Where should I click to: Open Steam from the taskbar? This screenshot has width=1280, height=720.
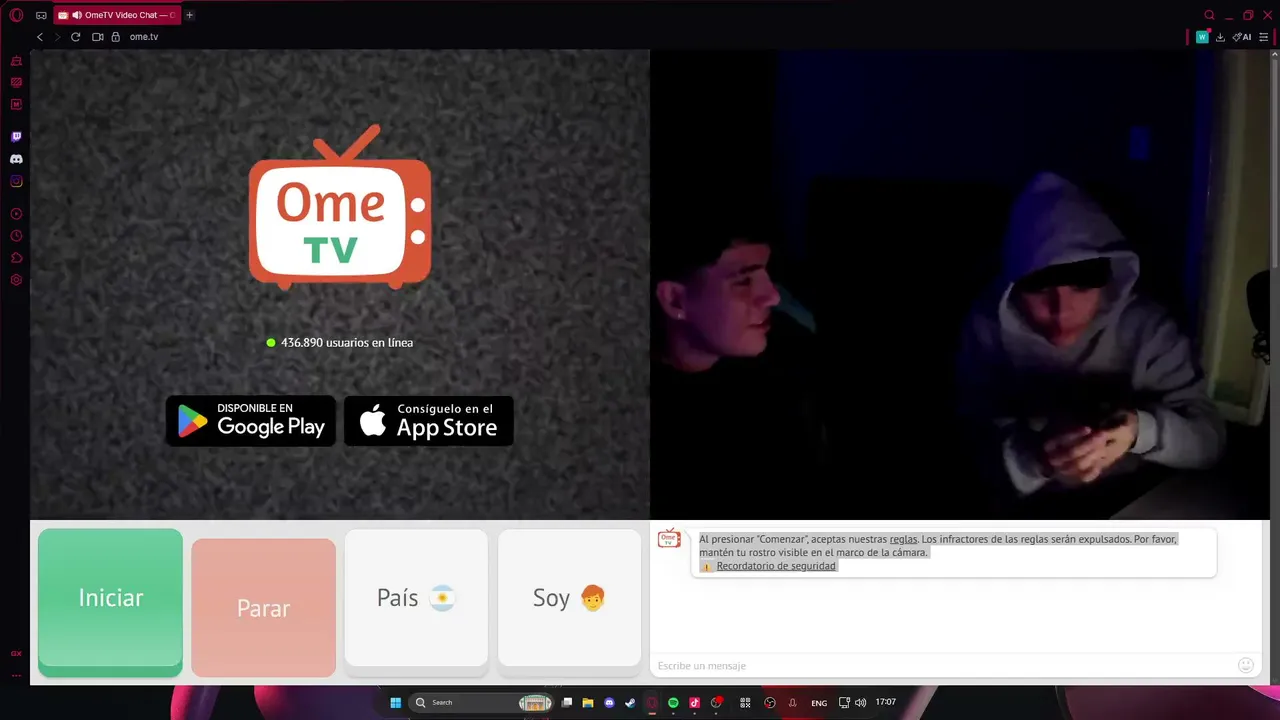click(630, 703)
